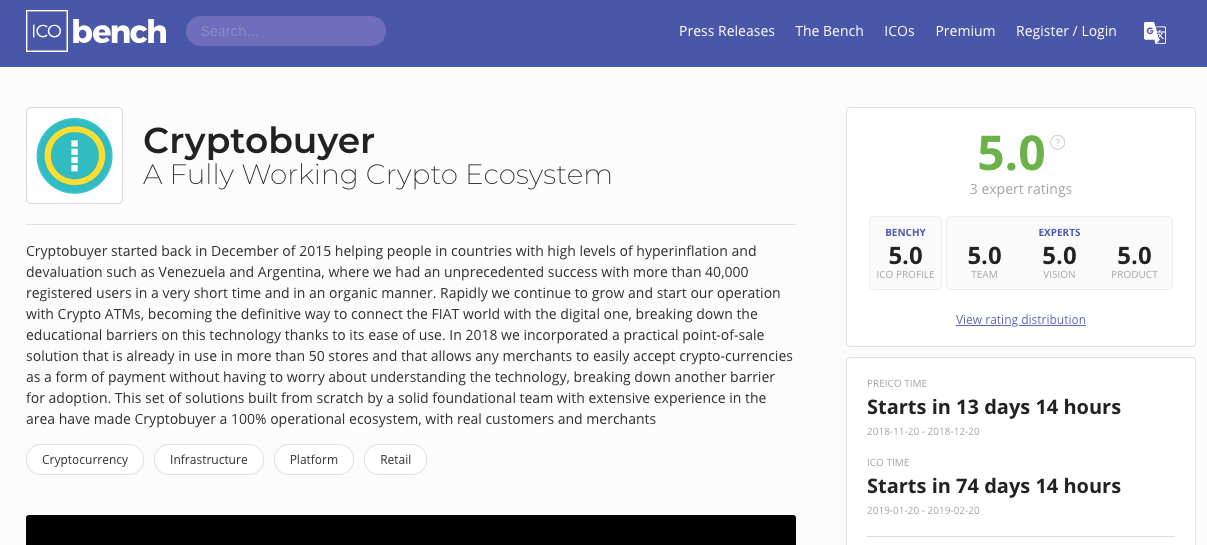Image resolution: width=1207 pixels, height=545 pixels.
Task: Select the Retail category tag
Action: click(396, 460)
